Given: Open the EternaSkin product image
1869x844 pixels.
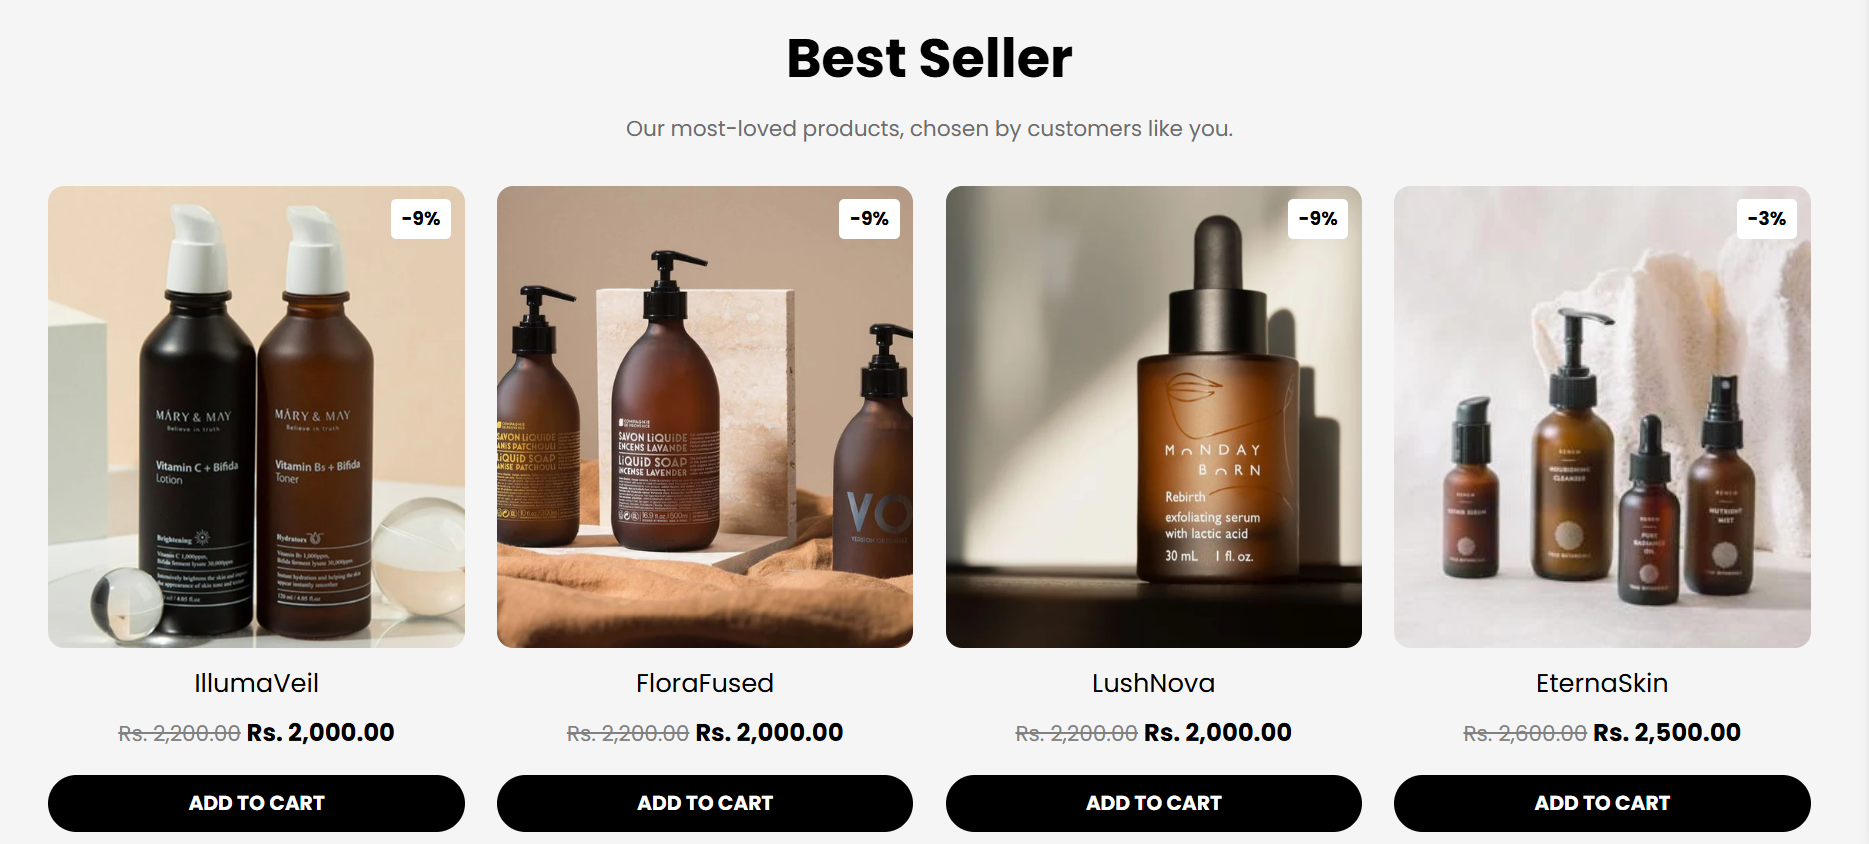Looking at the screenshot, I should pos(1602,417).
